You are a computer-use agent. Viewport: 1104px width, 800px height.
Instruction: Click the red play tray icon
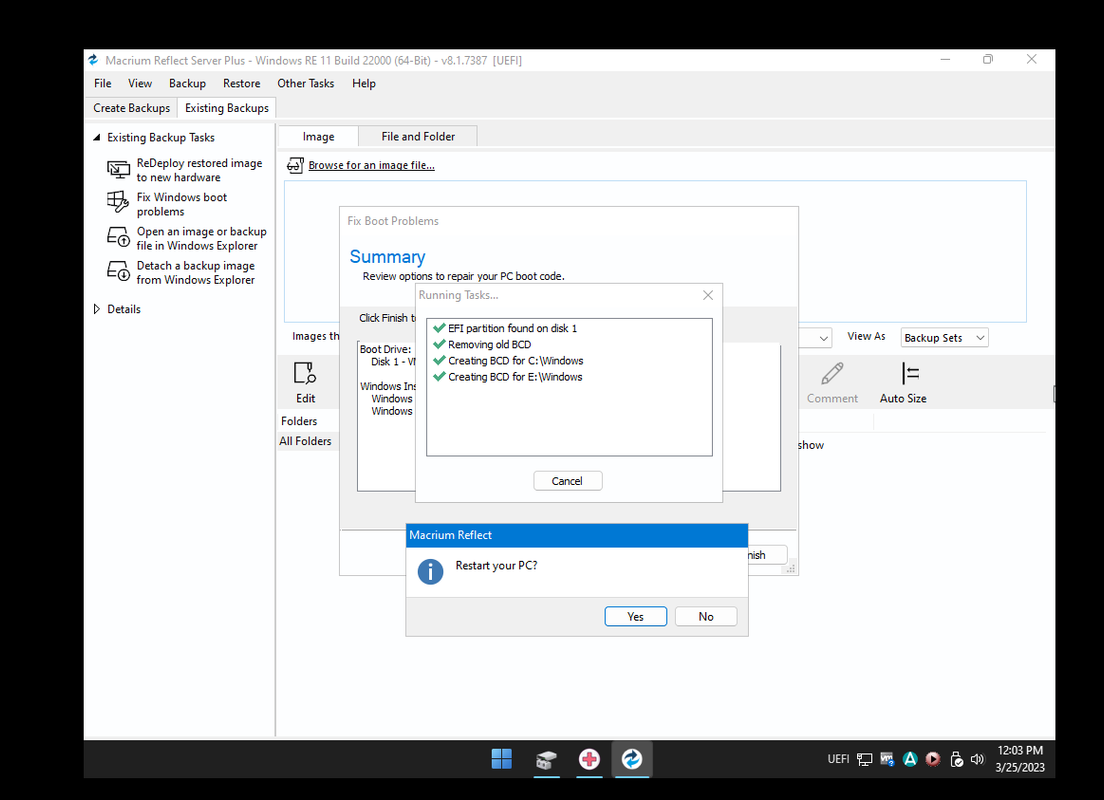[x=933, y=759]
